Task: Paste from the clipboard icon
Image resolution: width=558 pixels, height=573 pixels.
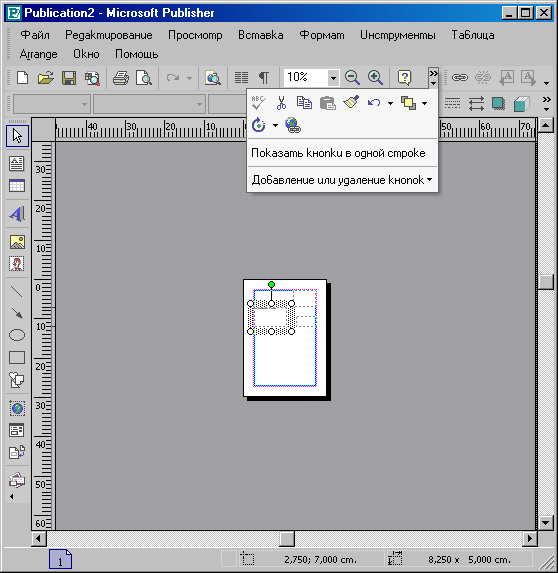Action: pos(327,103)
